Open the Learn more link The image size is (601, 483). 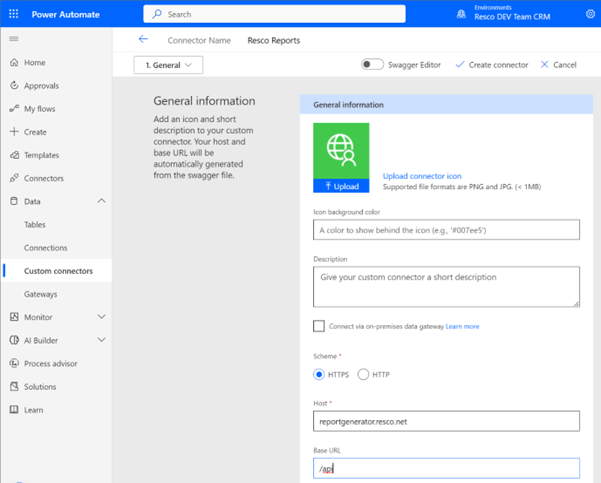pos(462,326)
